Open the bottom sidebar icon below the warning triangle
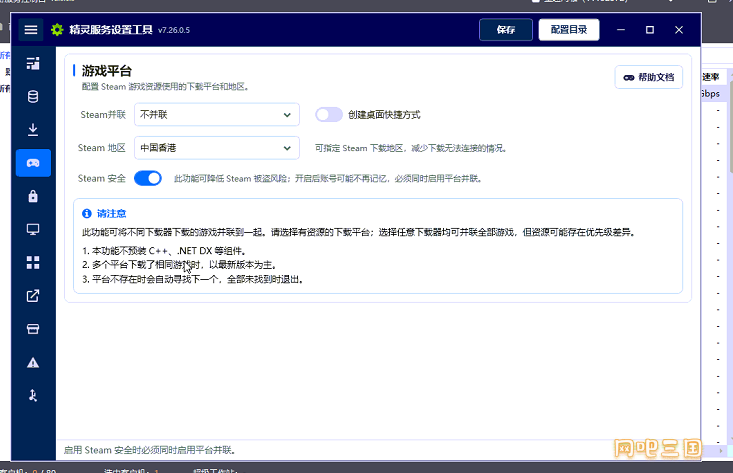Viewport: 733px width, 473px height. click(33, 395)
